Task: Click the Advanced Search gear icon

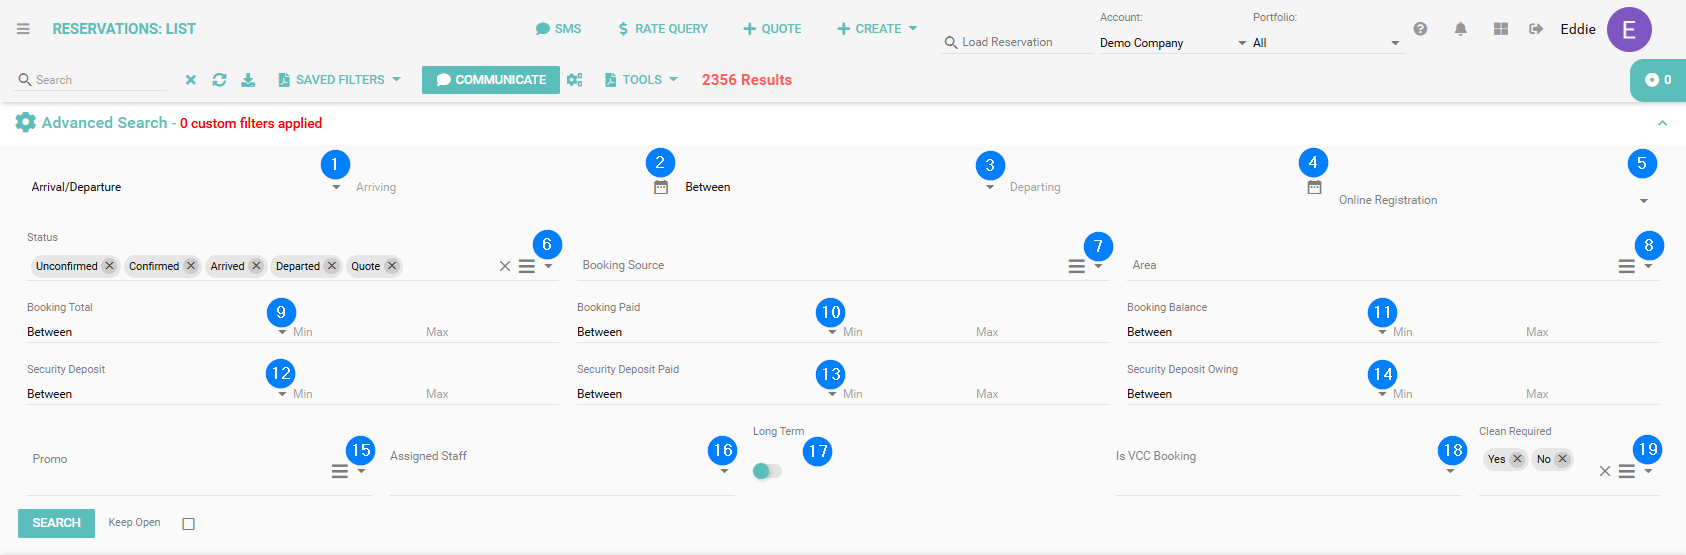Action: coord(26,123)
